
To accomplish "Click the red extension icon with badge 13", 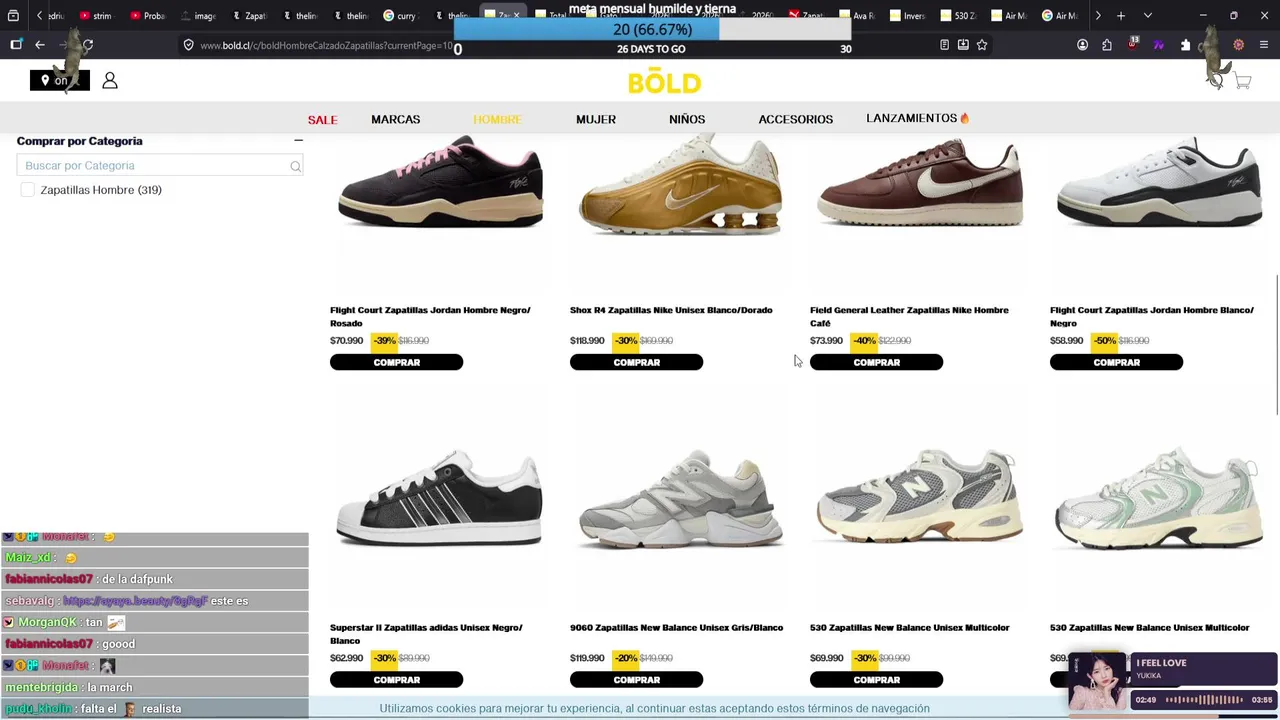I will (1133, 44).
